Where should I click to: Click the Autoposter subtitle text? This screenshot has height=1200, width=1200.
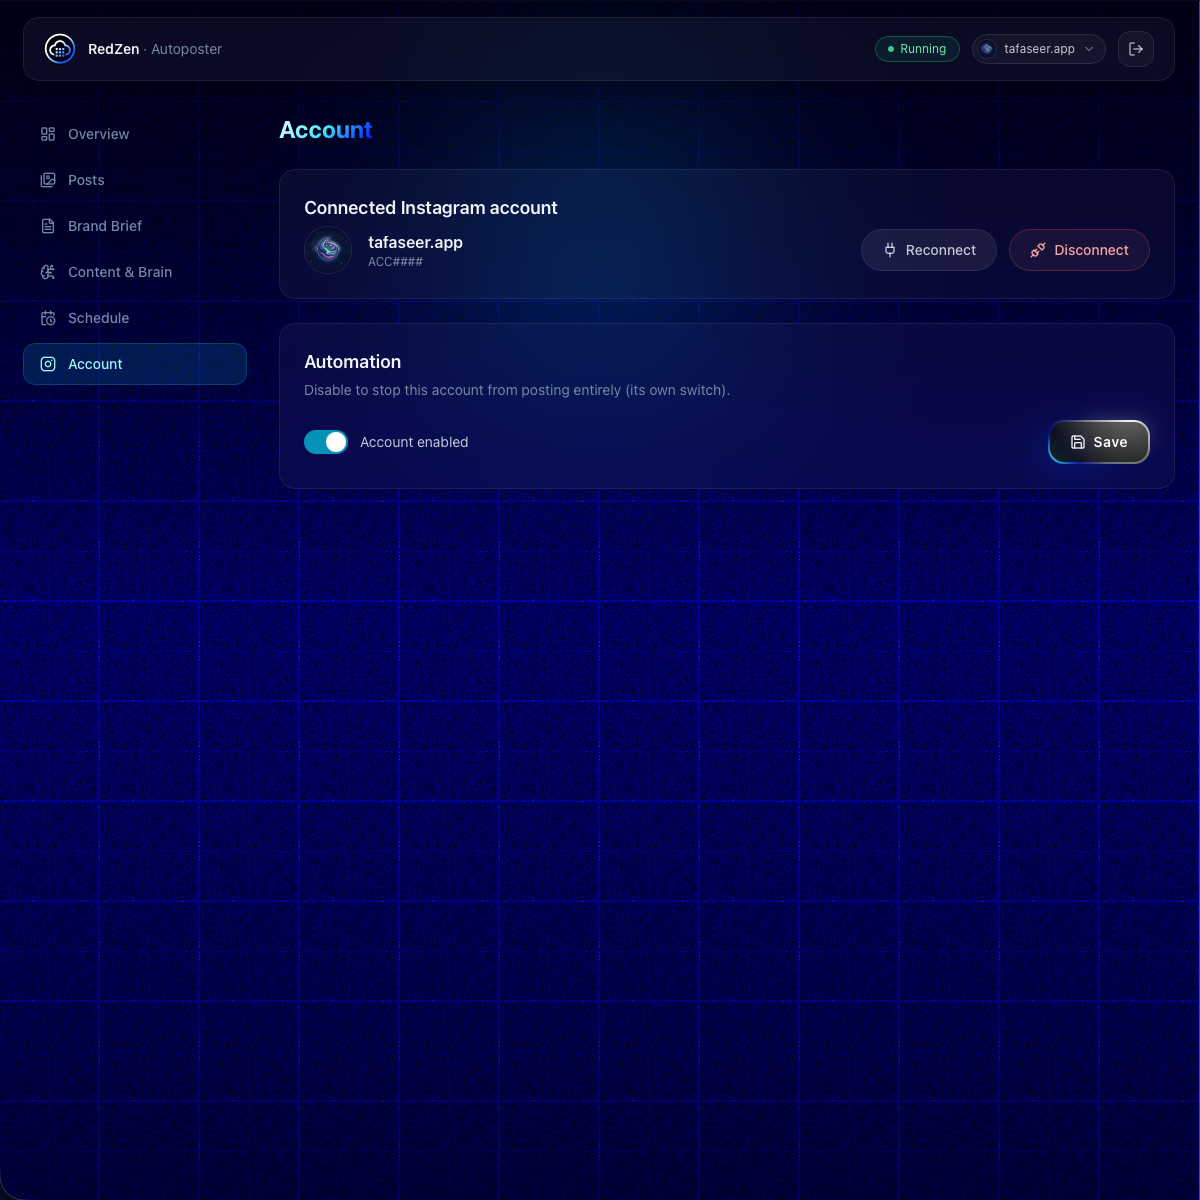[187, 49]
